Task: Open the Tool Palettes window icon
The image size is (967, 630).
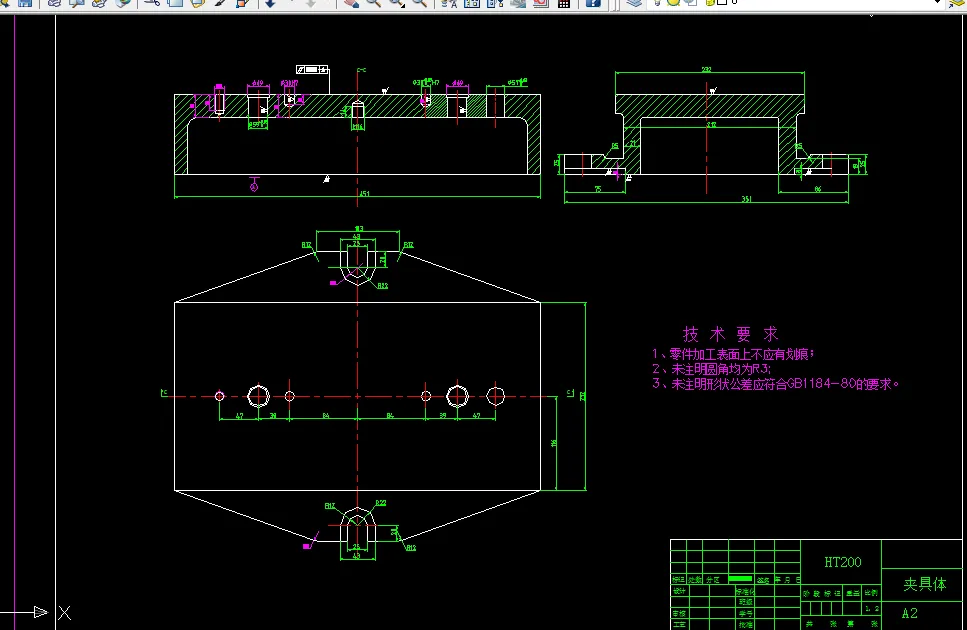Action: pyautogui.click(x=495, y=2)
